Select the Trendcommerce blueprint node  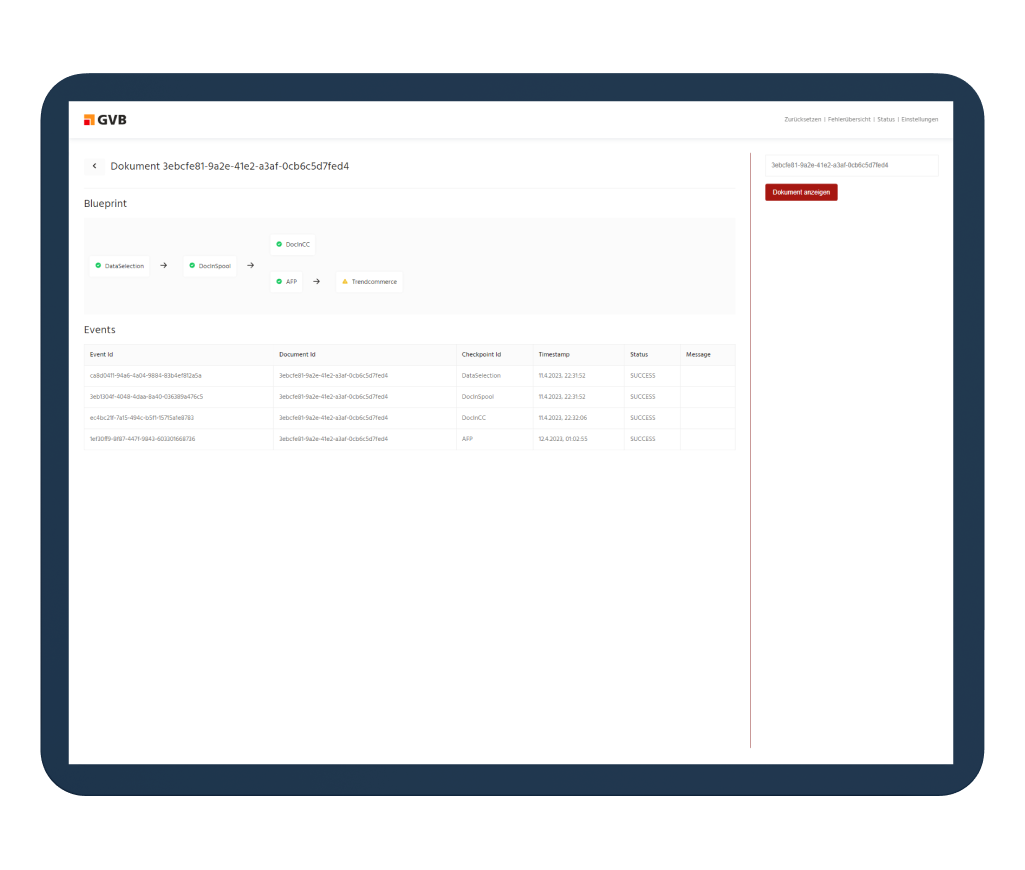(x=369, y=282)
